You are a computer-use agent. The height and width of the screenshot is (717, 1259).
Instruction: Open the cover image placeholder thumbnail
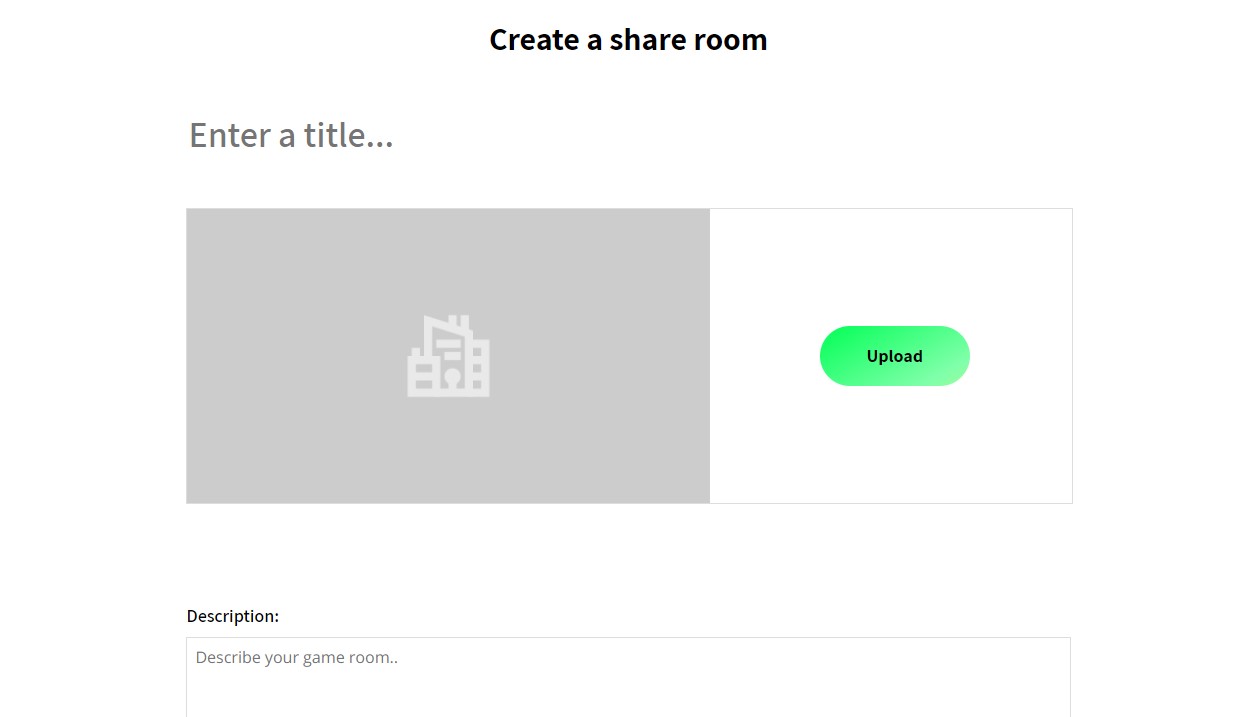448,356
